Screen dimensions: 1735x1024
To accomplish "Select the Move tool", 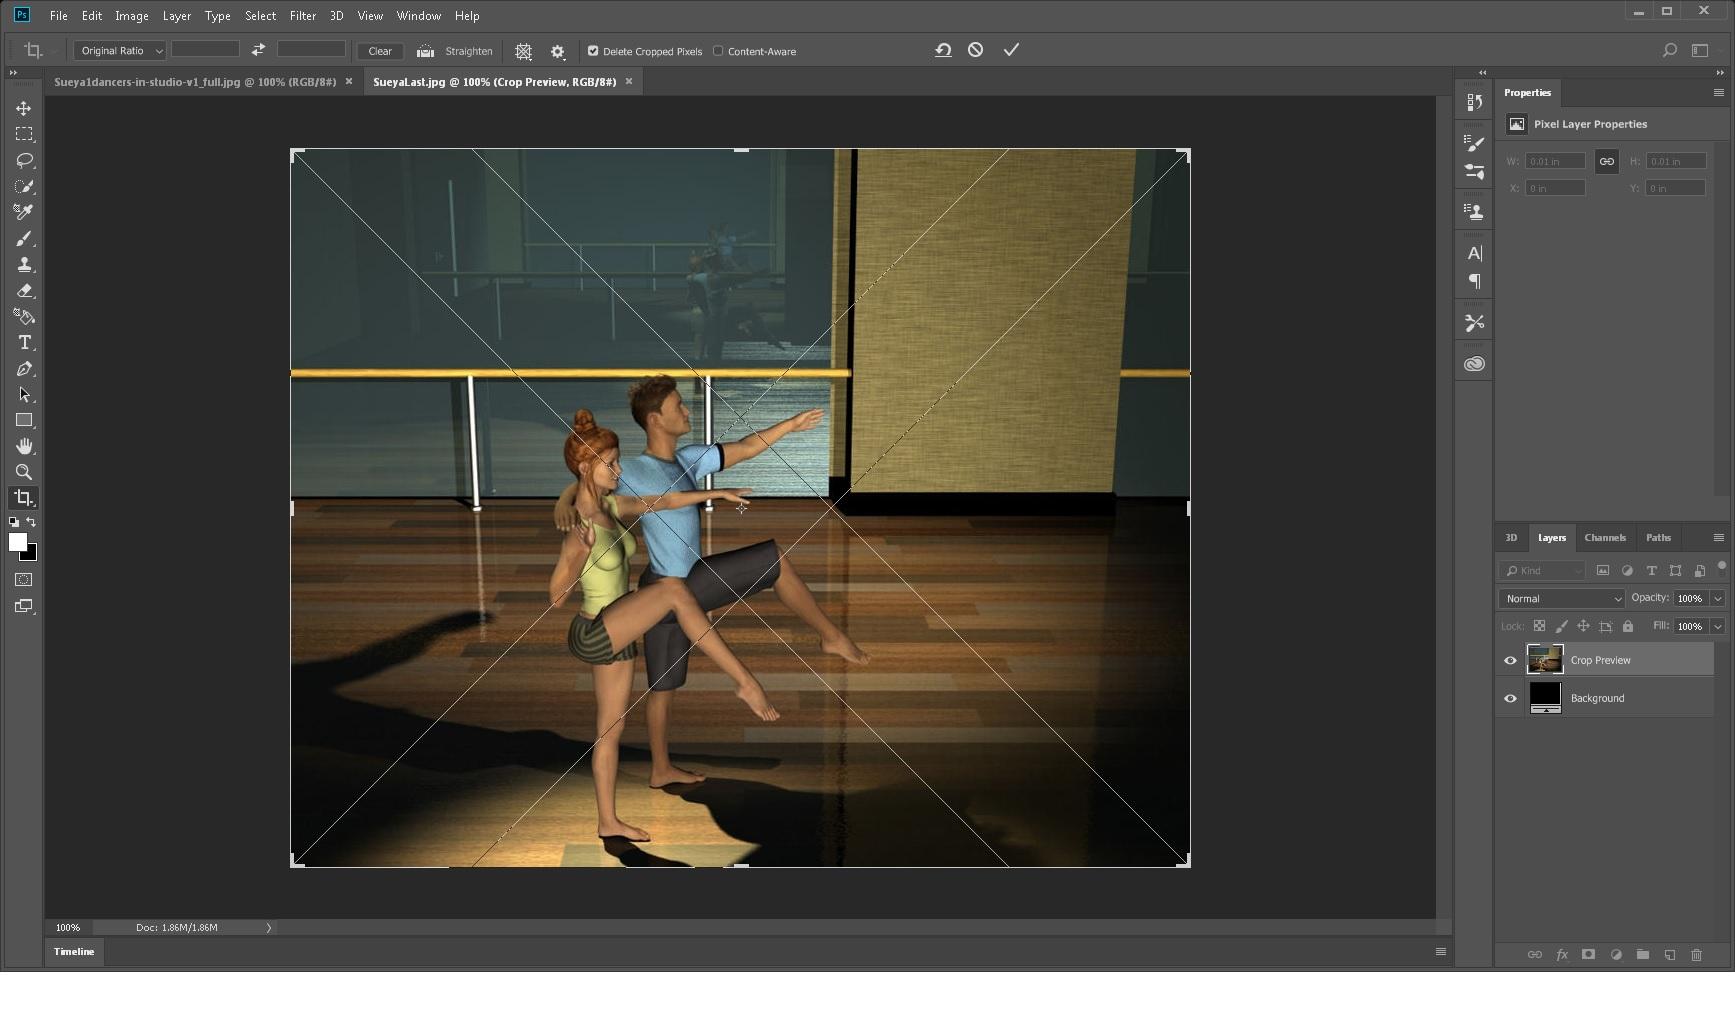I will pos(24,108).
